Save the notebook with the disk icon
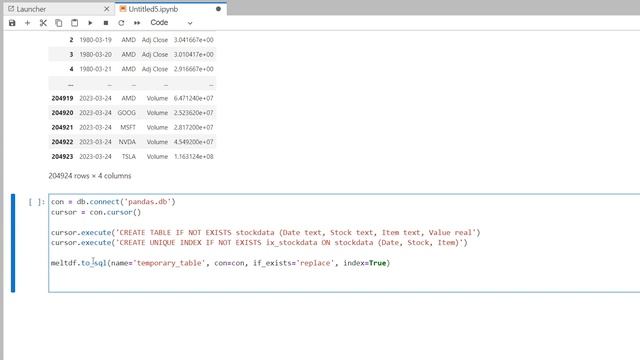This screenshot has height=360, width=640. point(12,23)
